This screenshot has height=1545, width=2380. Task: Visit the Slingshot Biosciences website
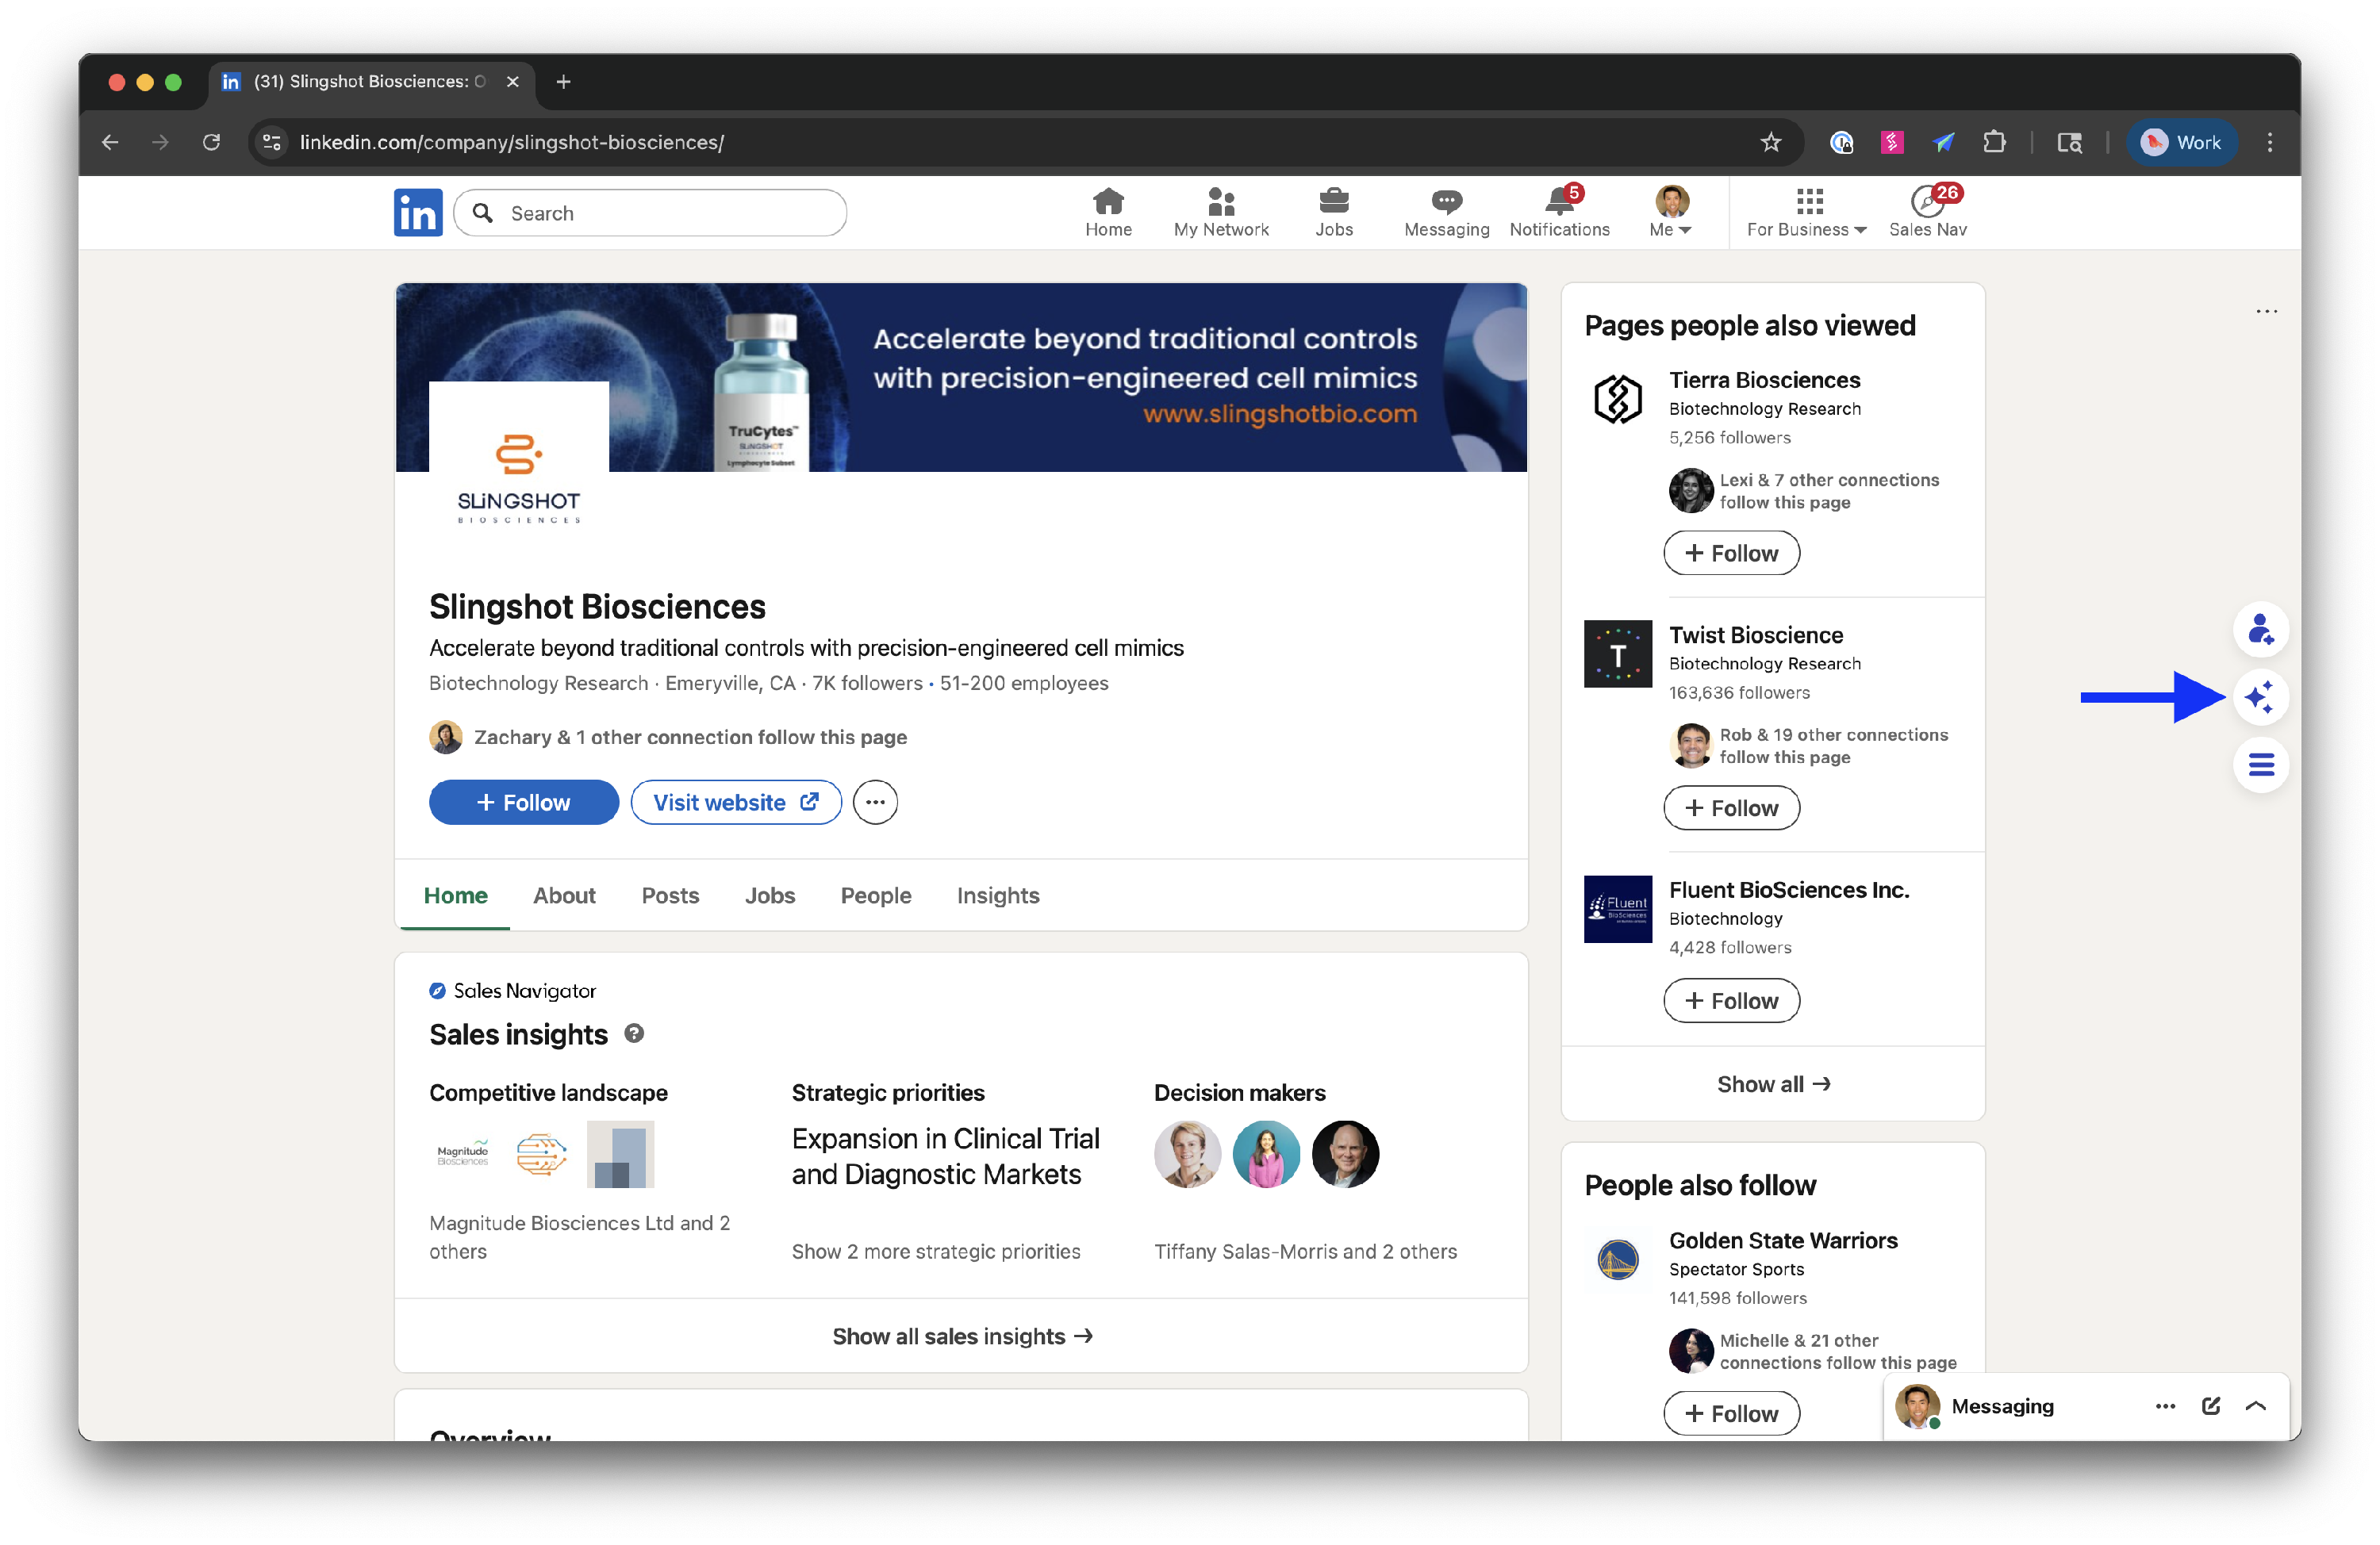(735, 802)
